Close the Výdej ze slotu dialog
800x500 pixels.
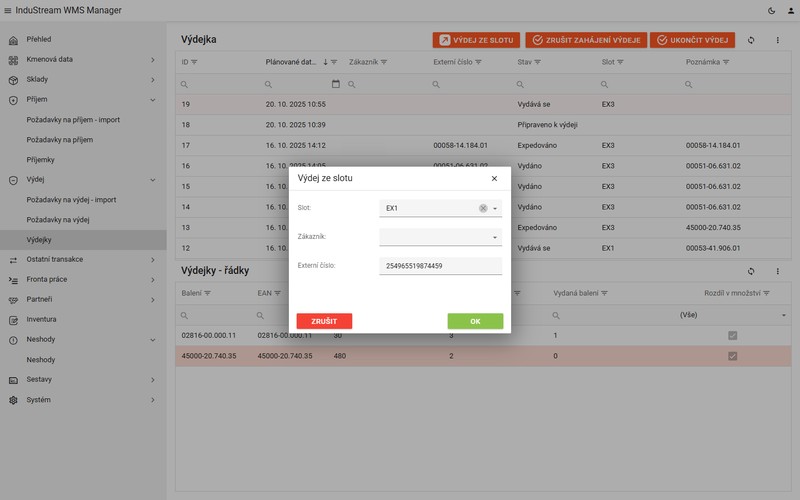point(494,179)
